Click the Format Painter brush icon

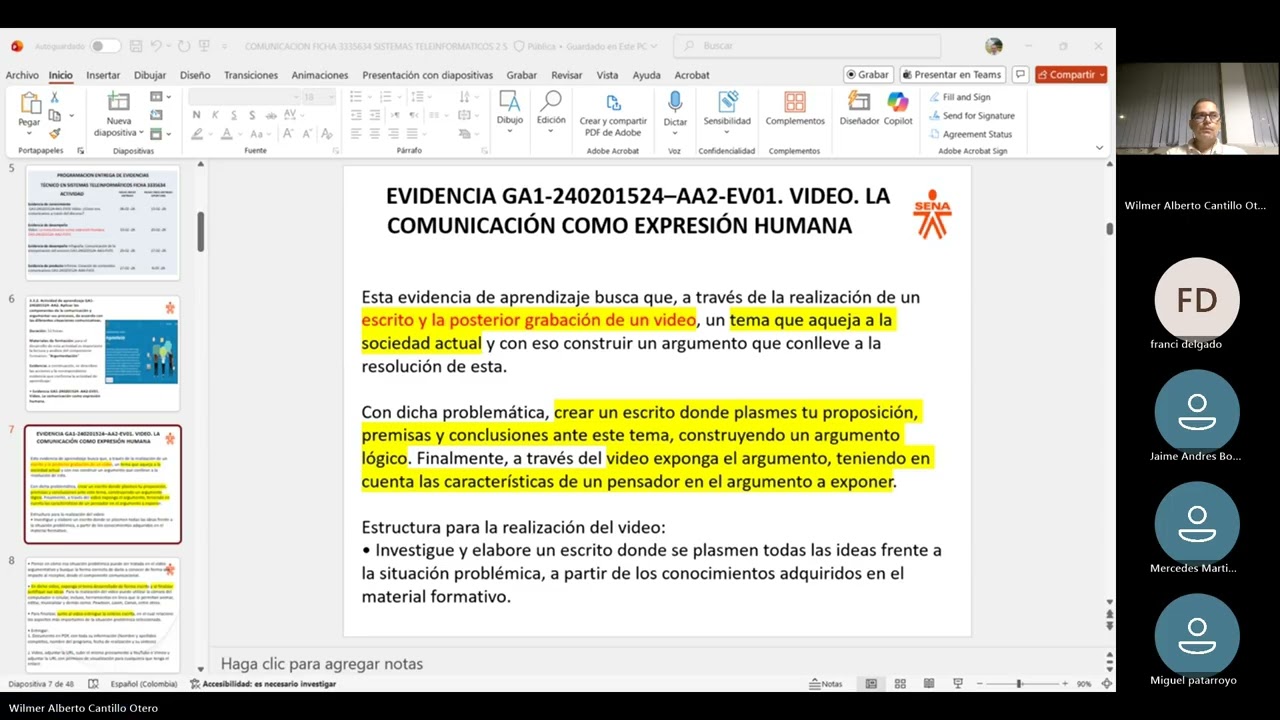pyautogui.click(x=54, y=133)
